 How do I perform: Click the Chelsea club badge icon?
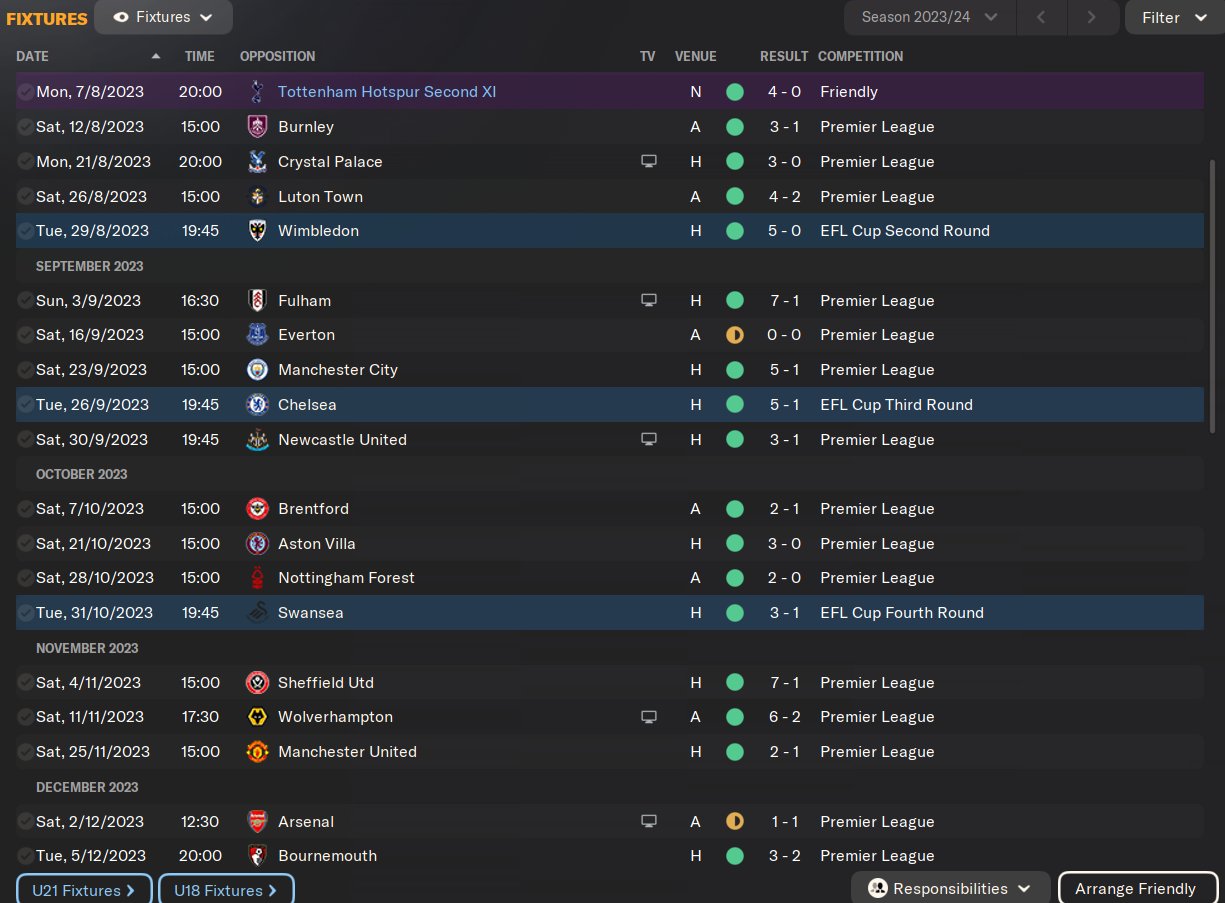pos(257,405)
